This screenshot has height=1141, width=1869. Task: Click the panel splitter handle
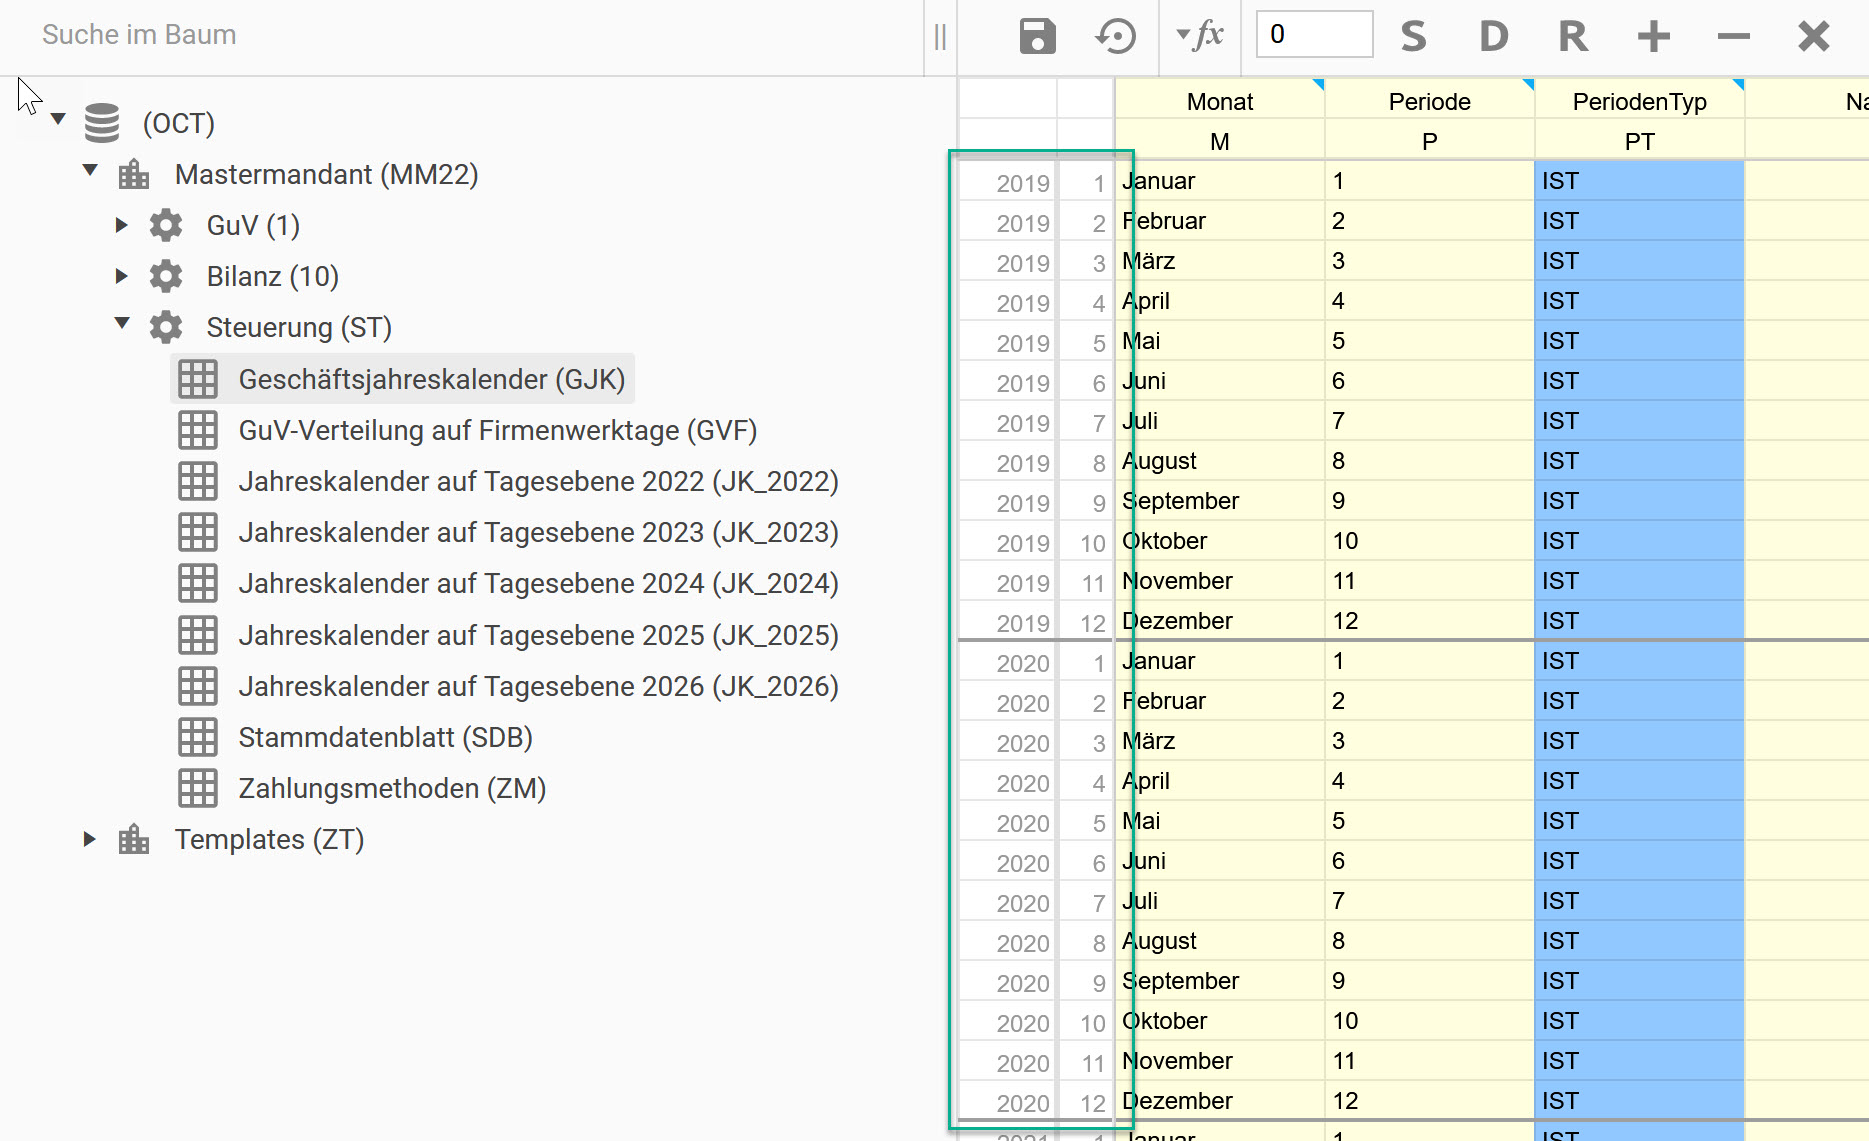940,37
